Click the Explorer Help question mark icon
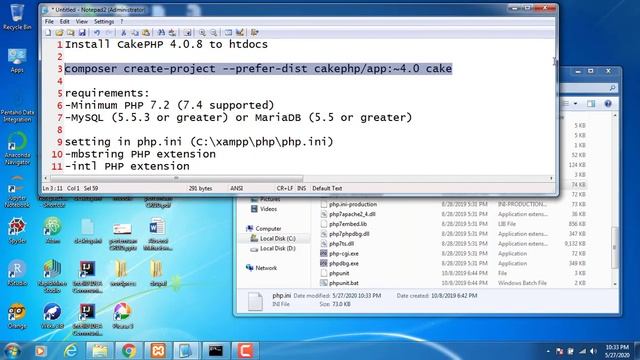 (608, 104)
